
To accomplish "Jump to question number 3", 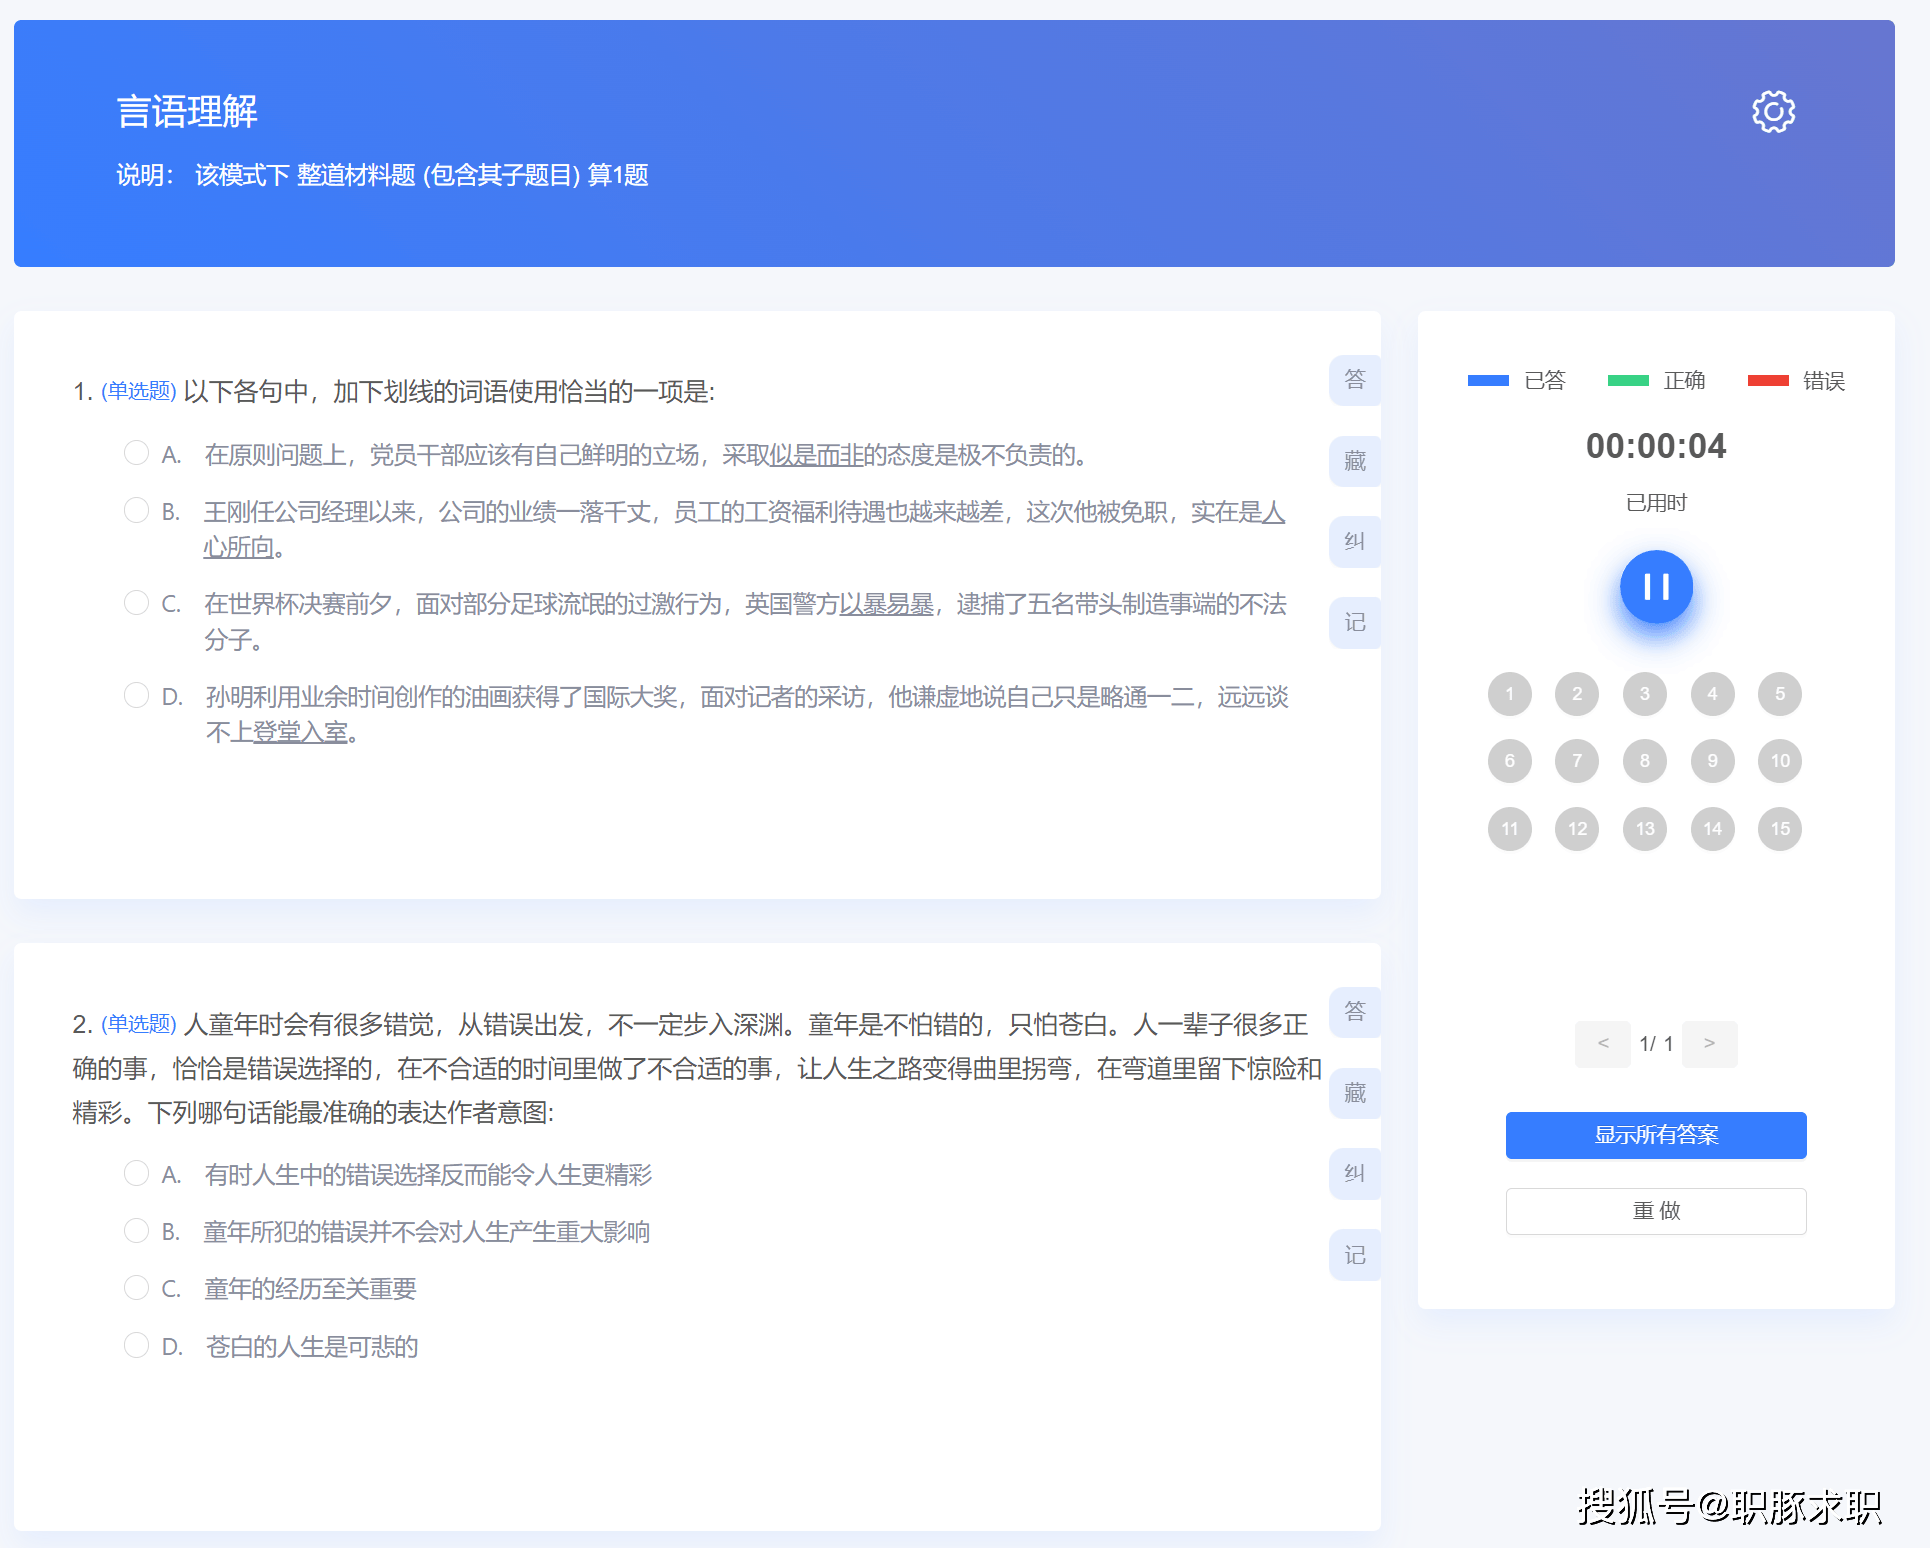I will (1644, 694).
